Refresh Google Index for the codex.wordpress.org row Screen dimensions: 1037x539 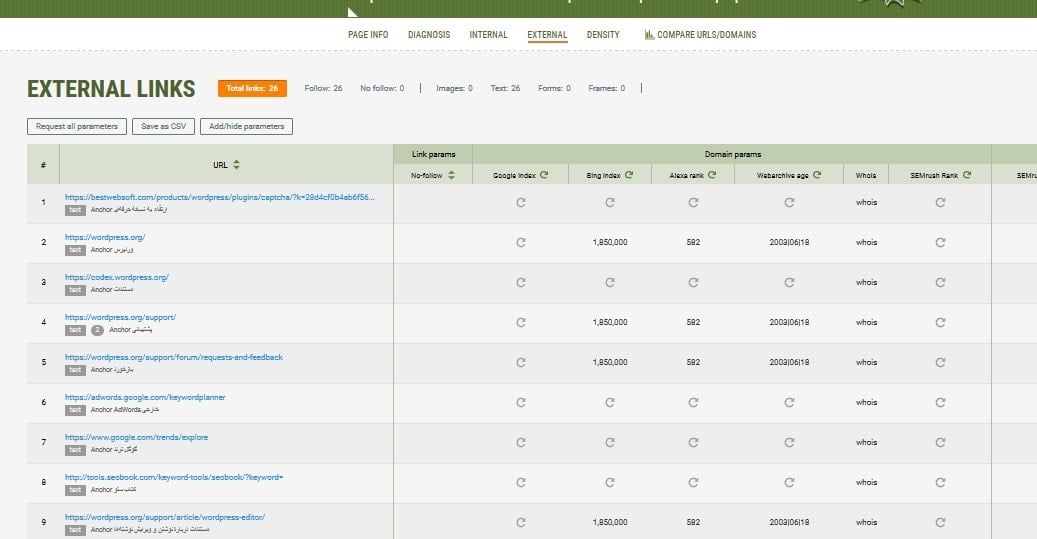[520, 282]
